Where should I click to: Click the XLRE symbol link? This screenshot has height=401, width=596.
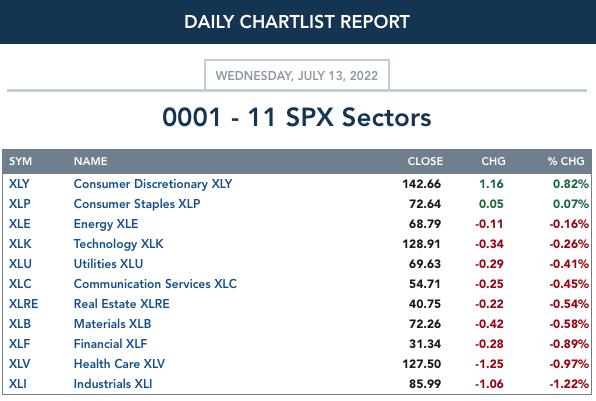point(24,304)
